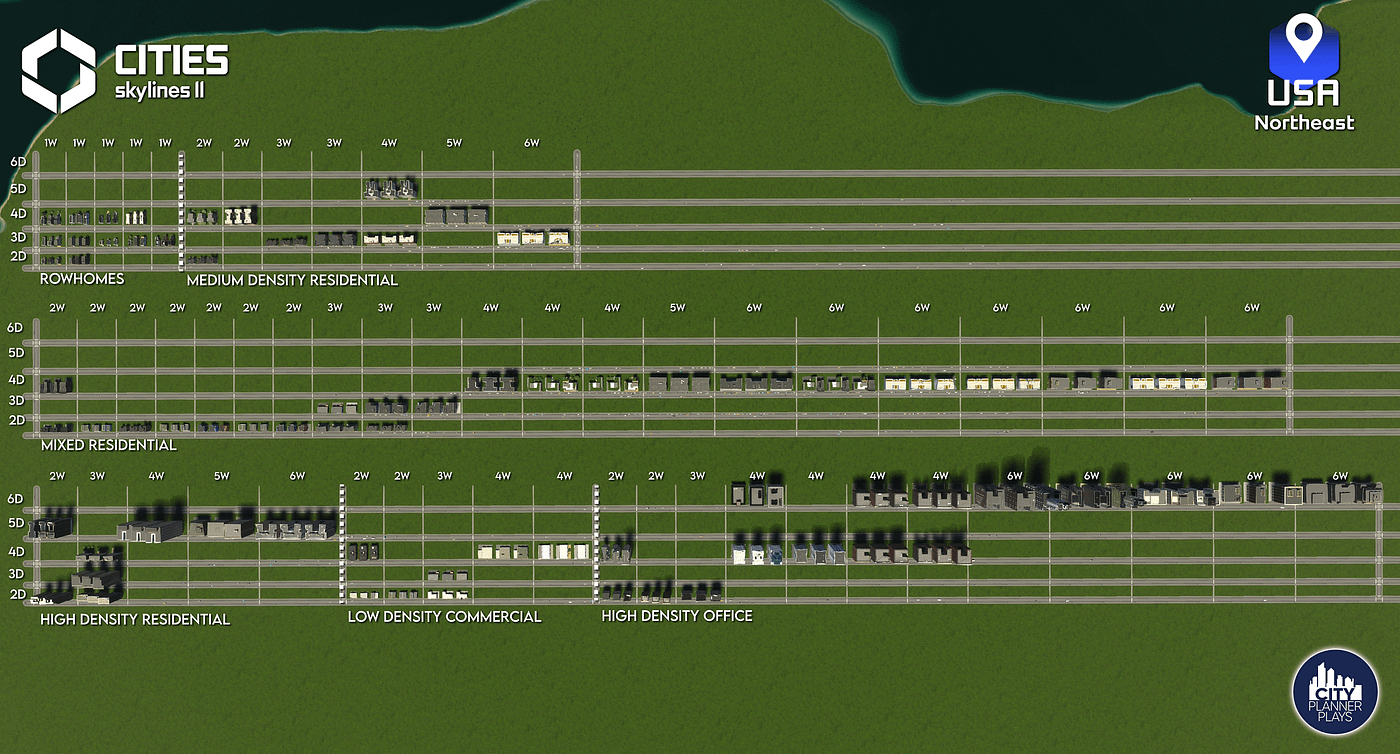Select the LOW DENSITY COMMERCIAL label
Viewport: 1400px width, 754px height.
444,617
